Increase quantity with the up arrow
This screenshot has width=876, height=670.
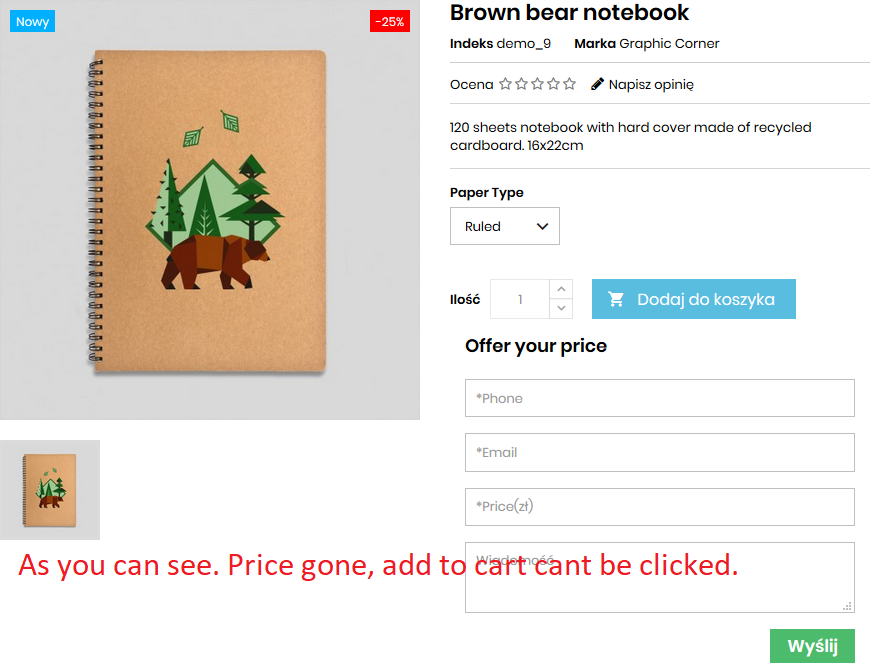pos(561,289)
